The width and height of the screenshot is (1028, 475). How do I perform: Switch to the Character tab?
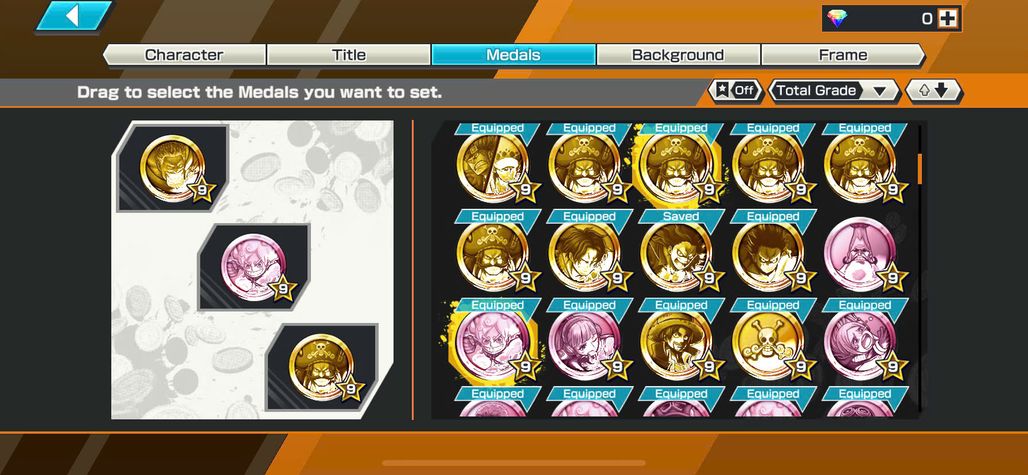(184, 55)
